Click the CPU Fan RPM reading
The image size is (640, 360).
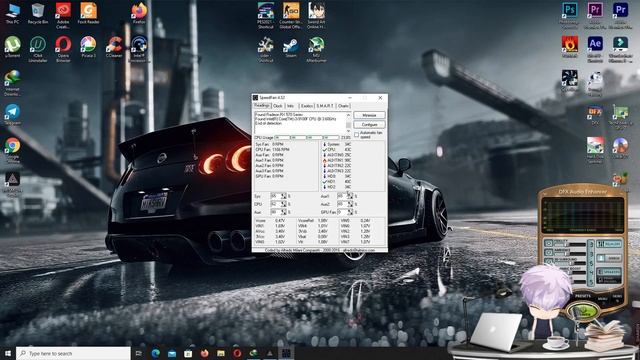click(273, 149)
